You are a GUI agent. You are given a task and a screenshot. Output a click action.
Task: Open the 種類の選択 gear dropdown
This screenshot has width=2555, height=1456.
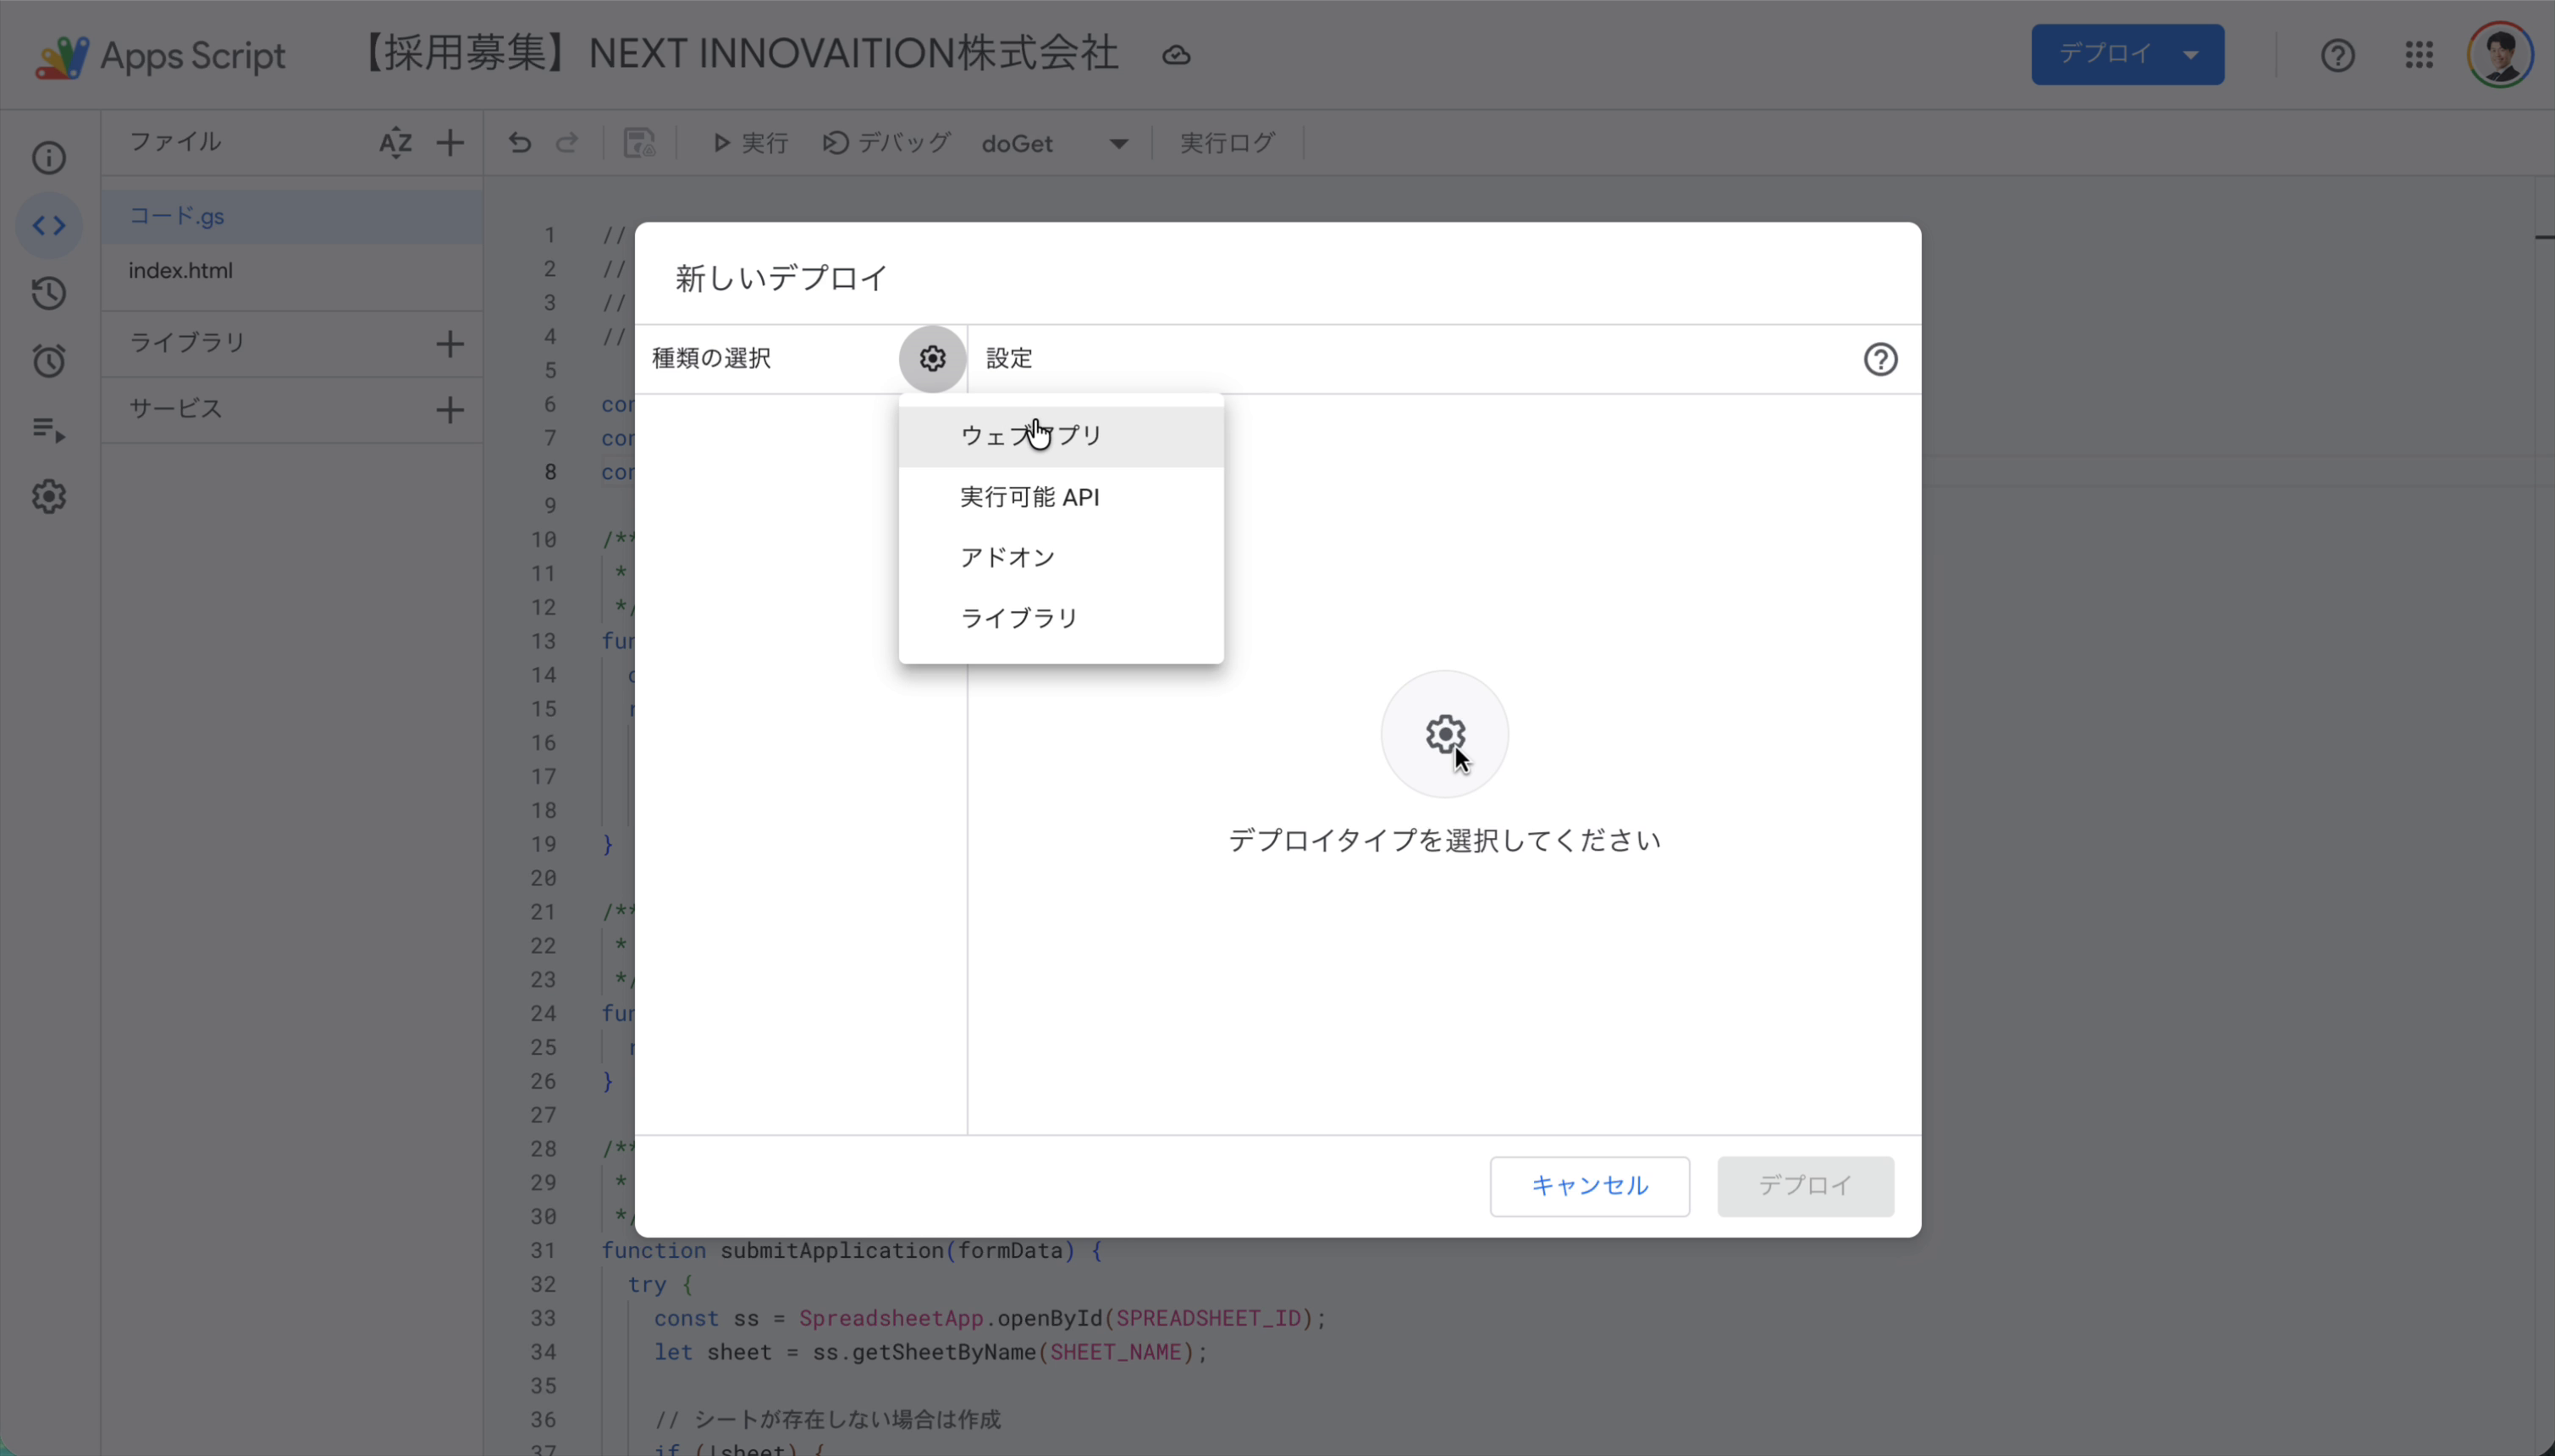coord(930,358)
